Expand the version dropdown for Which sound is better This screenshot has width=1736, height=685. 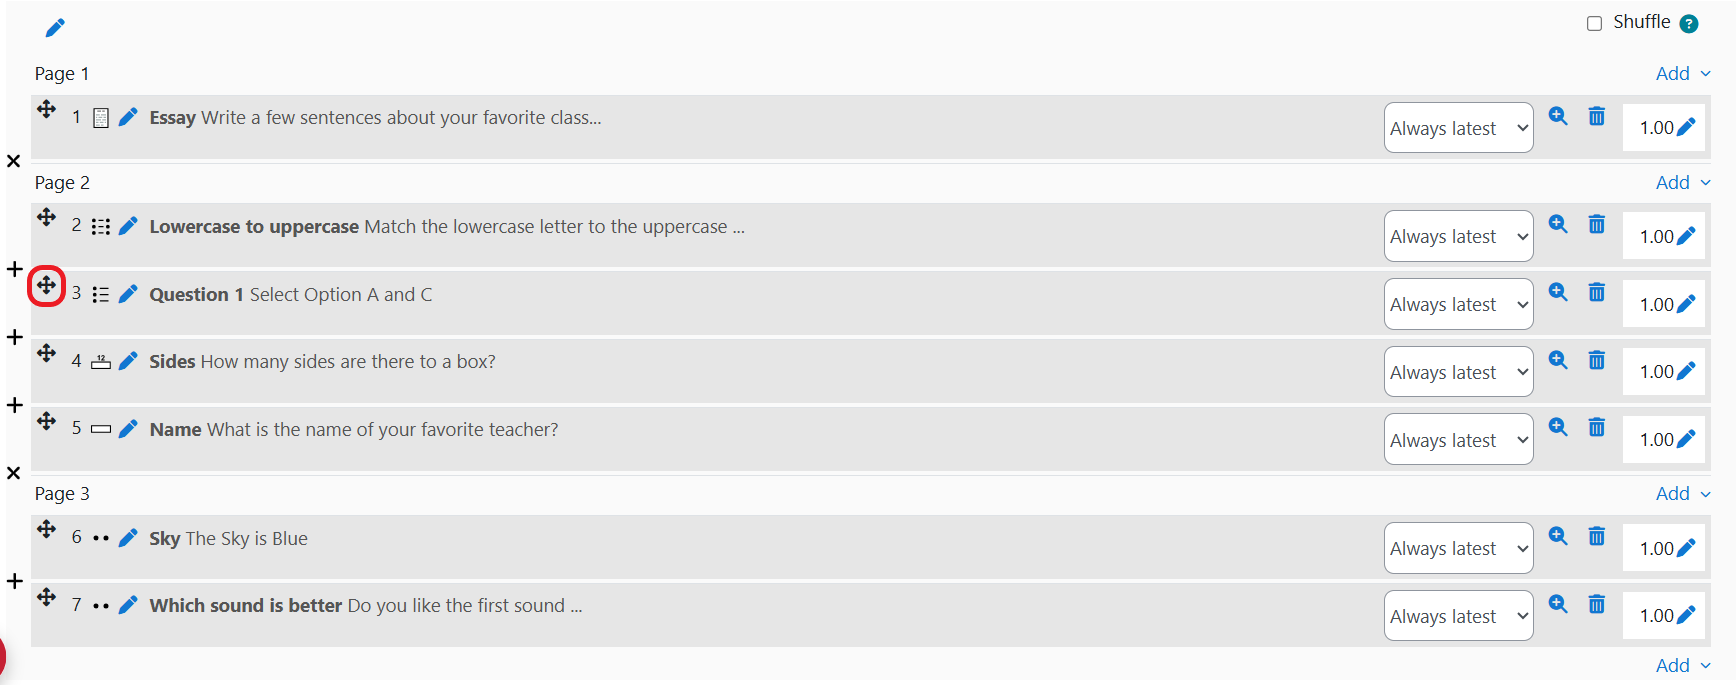(1457, 616)
